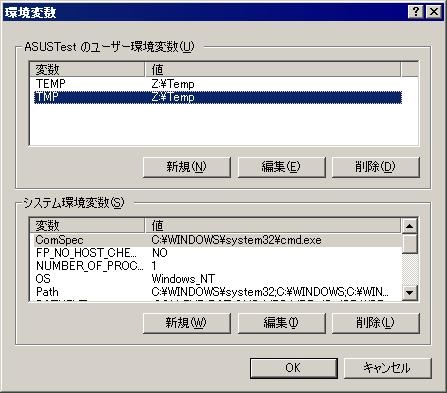
Task: Confirm with the OK button
Action: (293, 368)
